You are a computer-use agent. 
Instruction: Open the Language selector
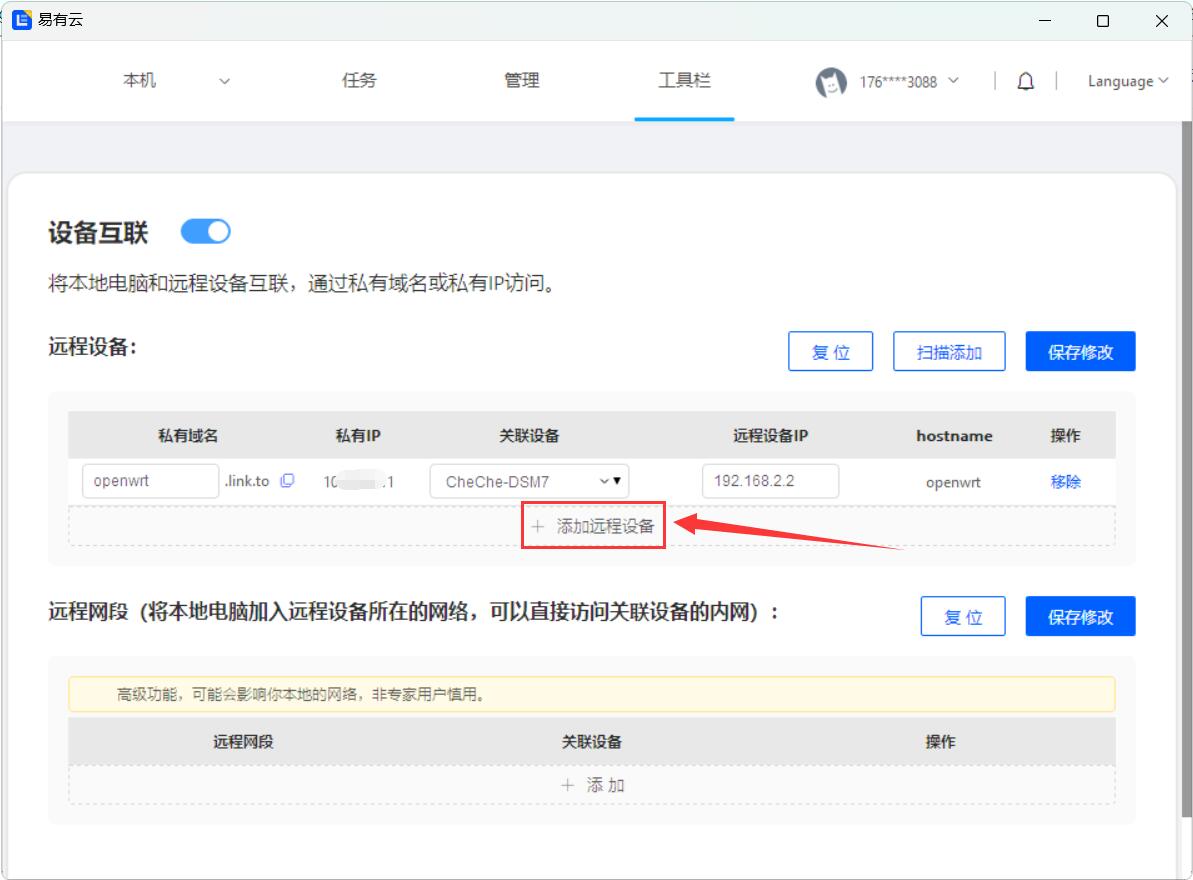click(x=1127, y=82)
